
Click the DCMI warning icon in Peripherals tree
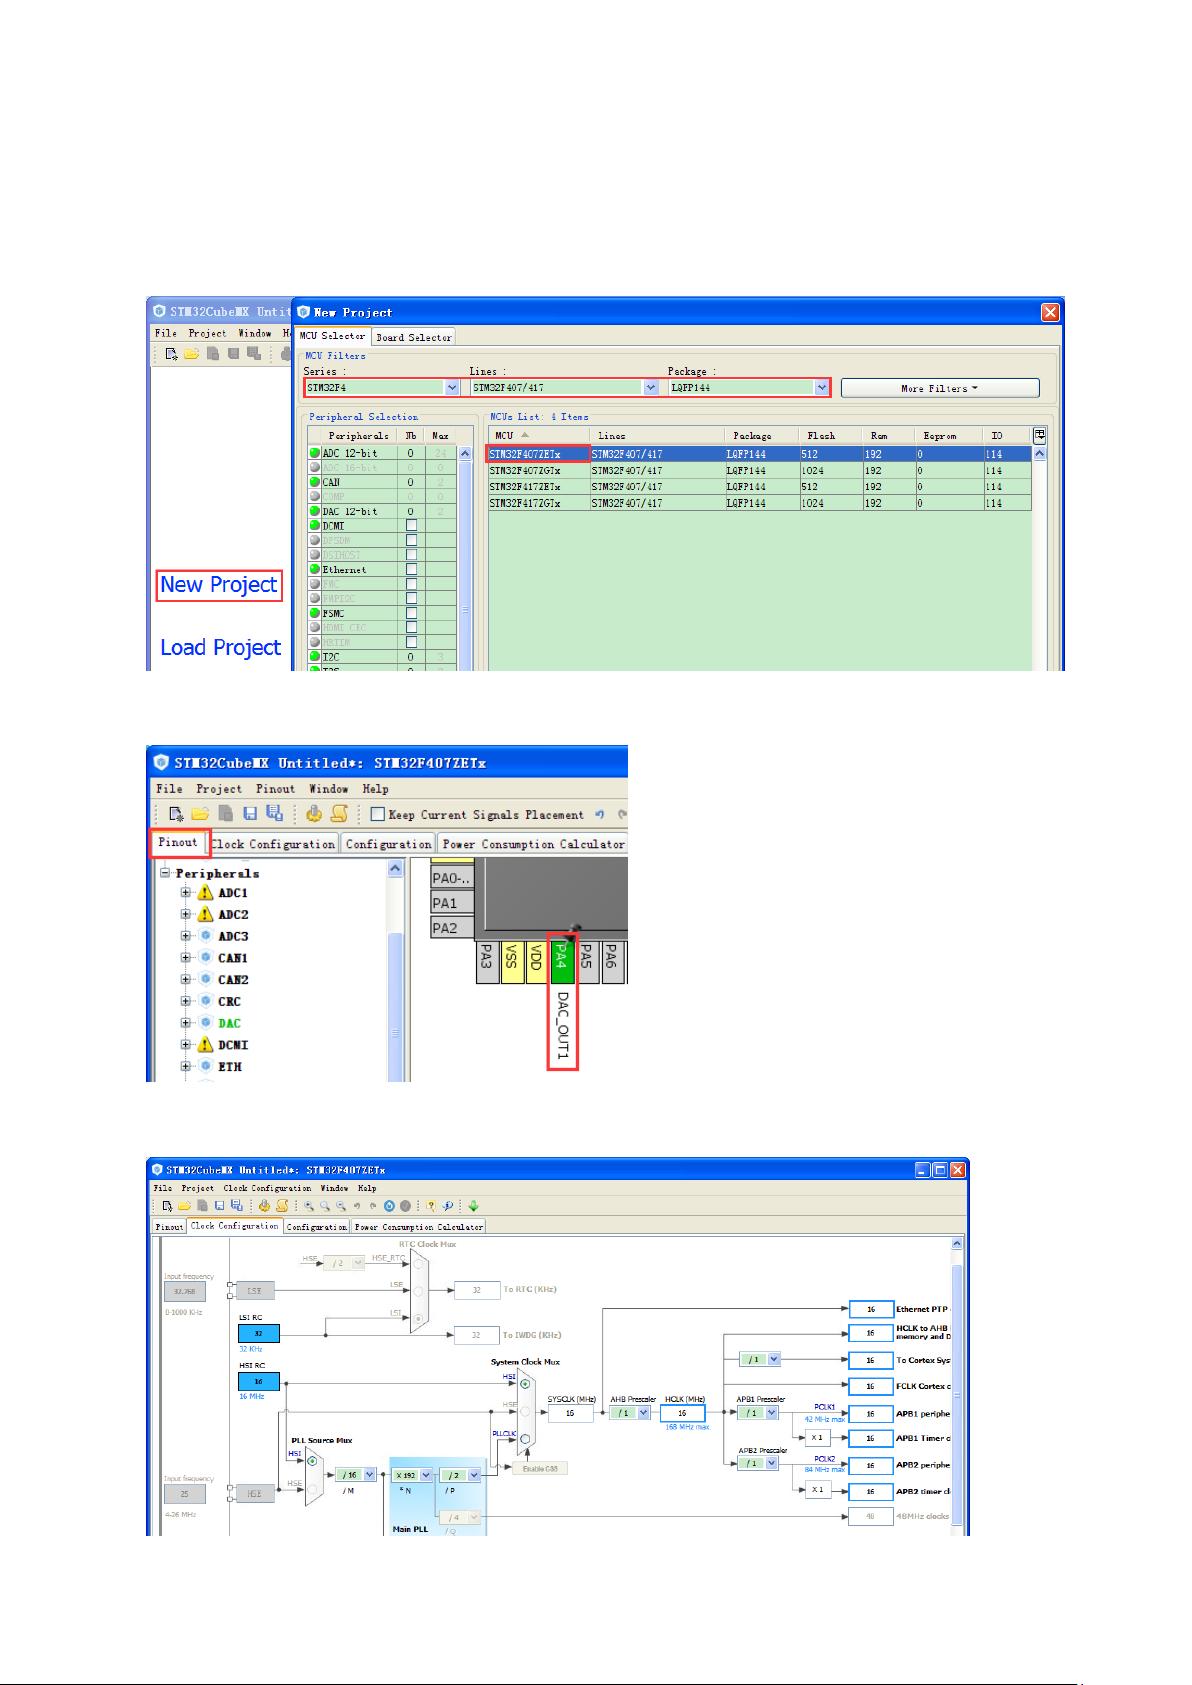tap(205, 1045)
